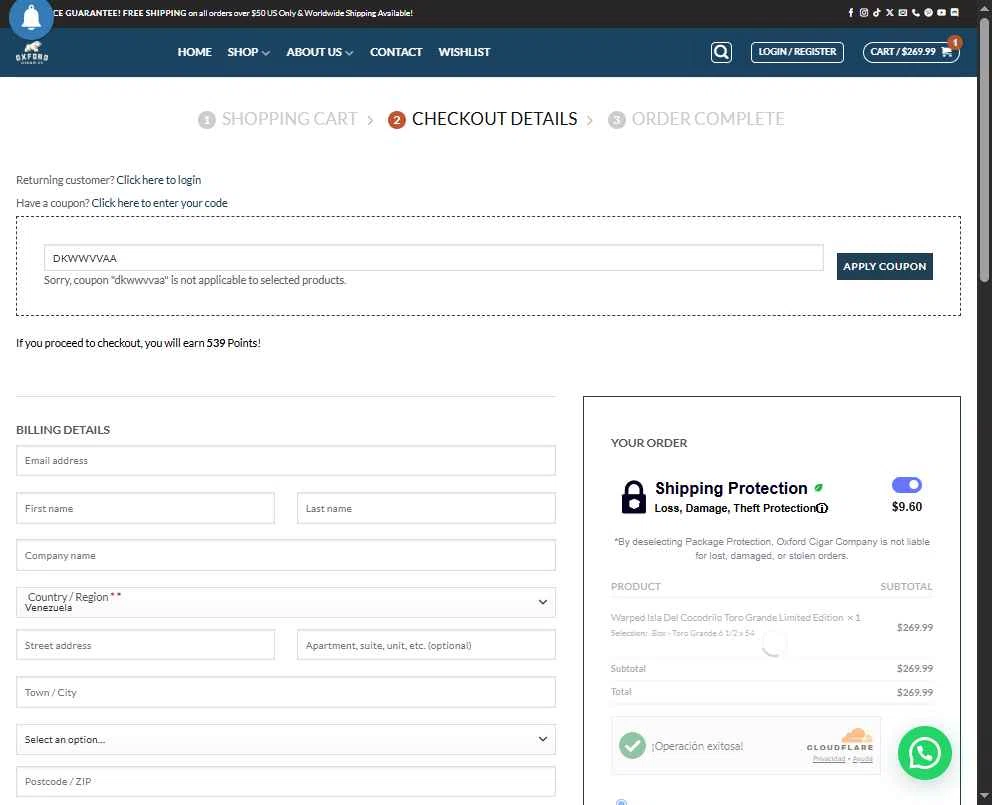Click 'Click here to enter your code' link
This screenshot has width=992, height=805.
tap(159, 203)
